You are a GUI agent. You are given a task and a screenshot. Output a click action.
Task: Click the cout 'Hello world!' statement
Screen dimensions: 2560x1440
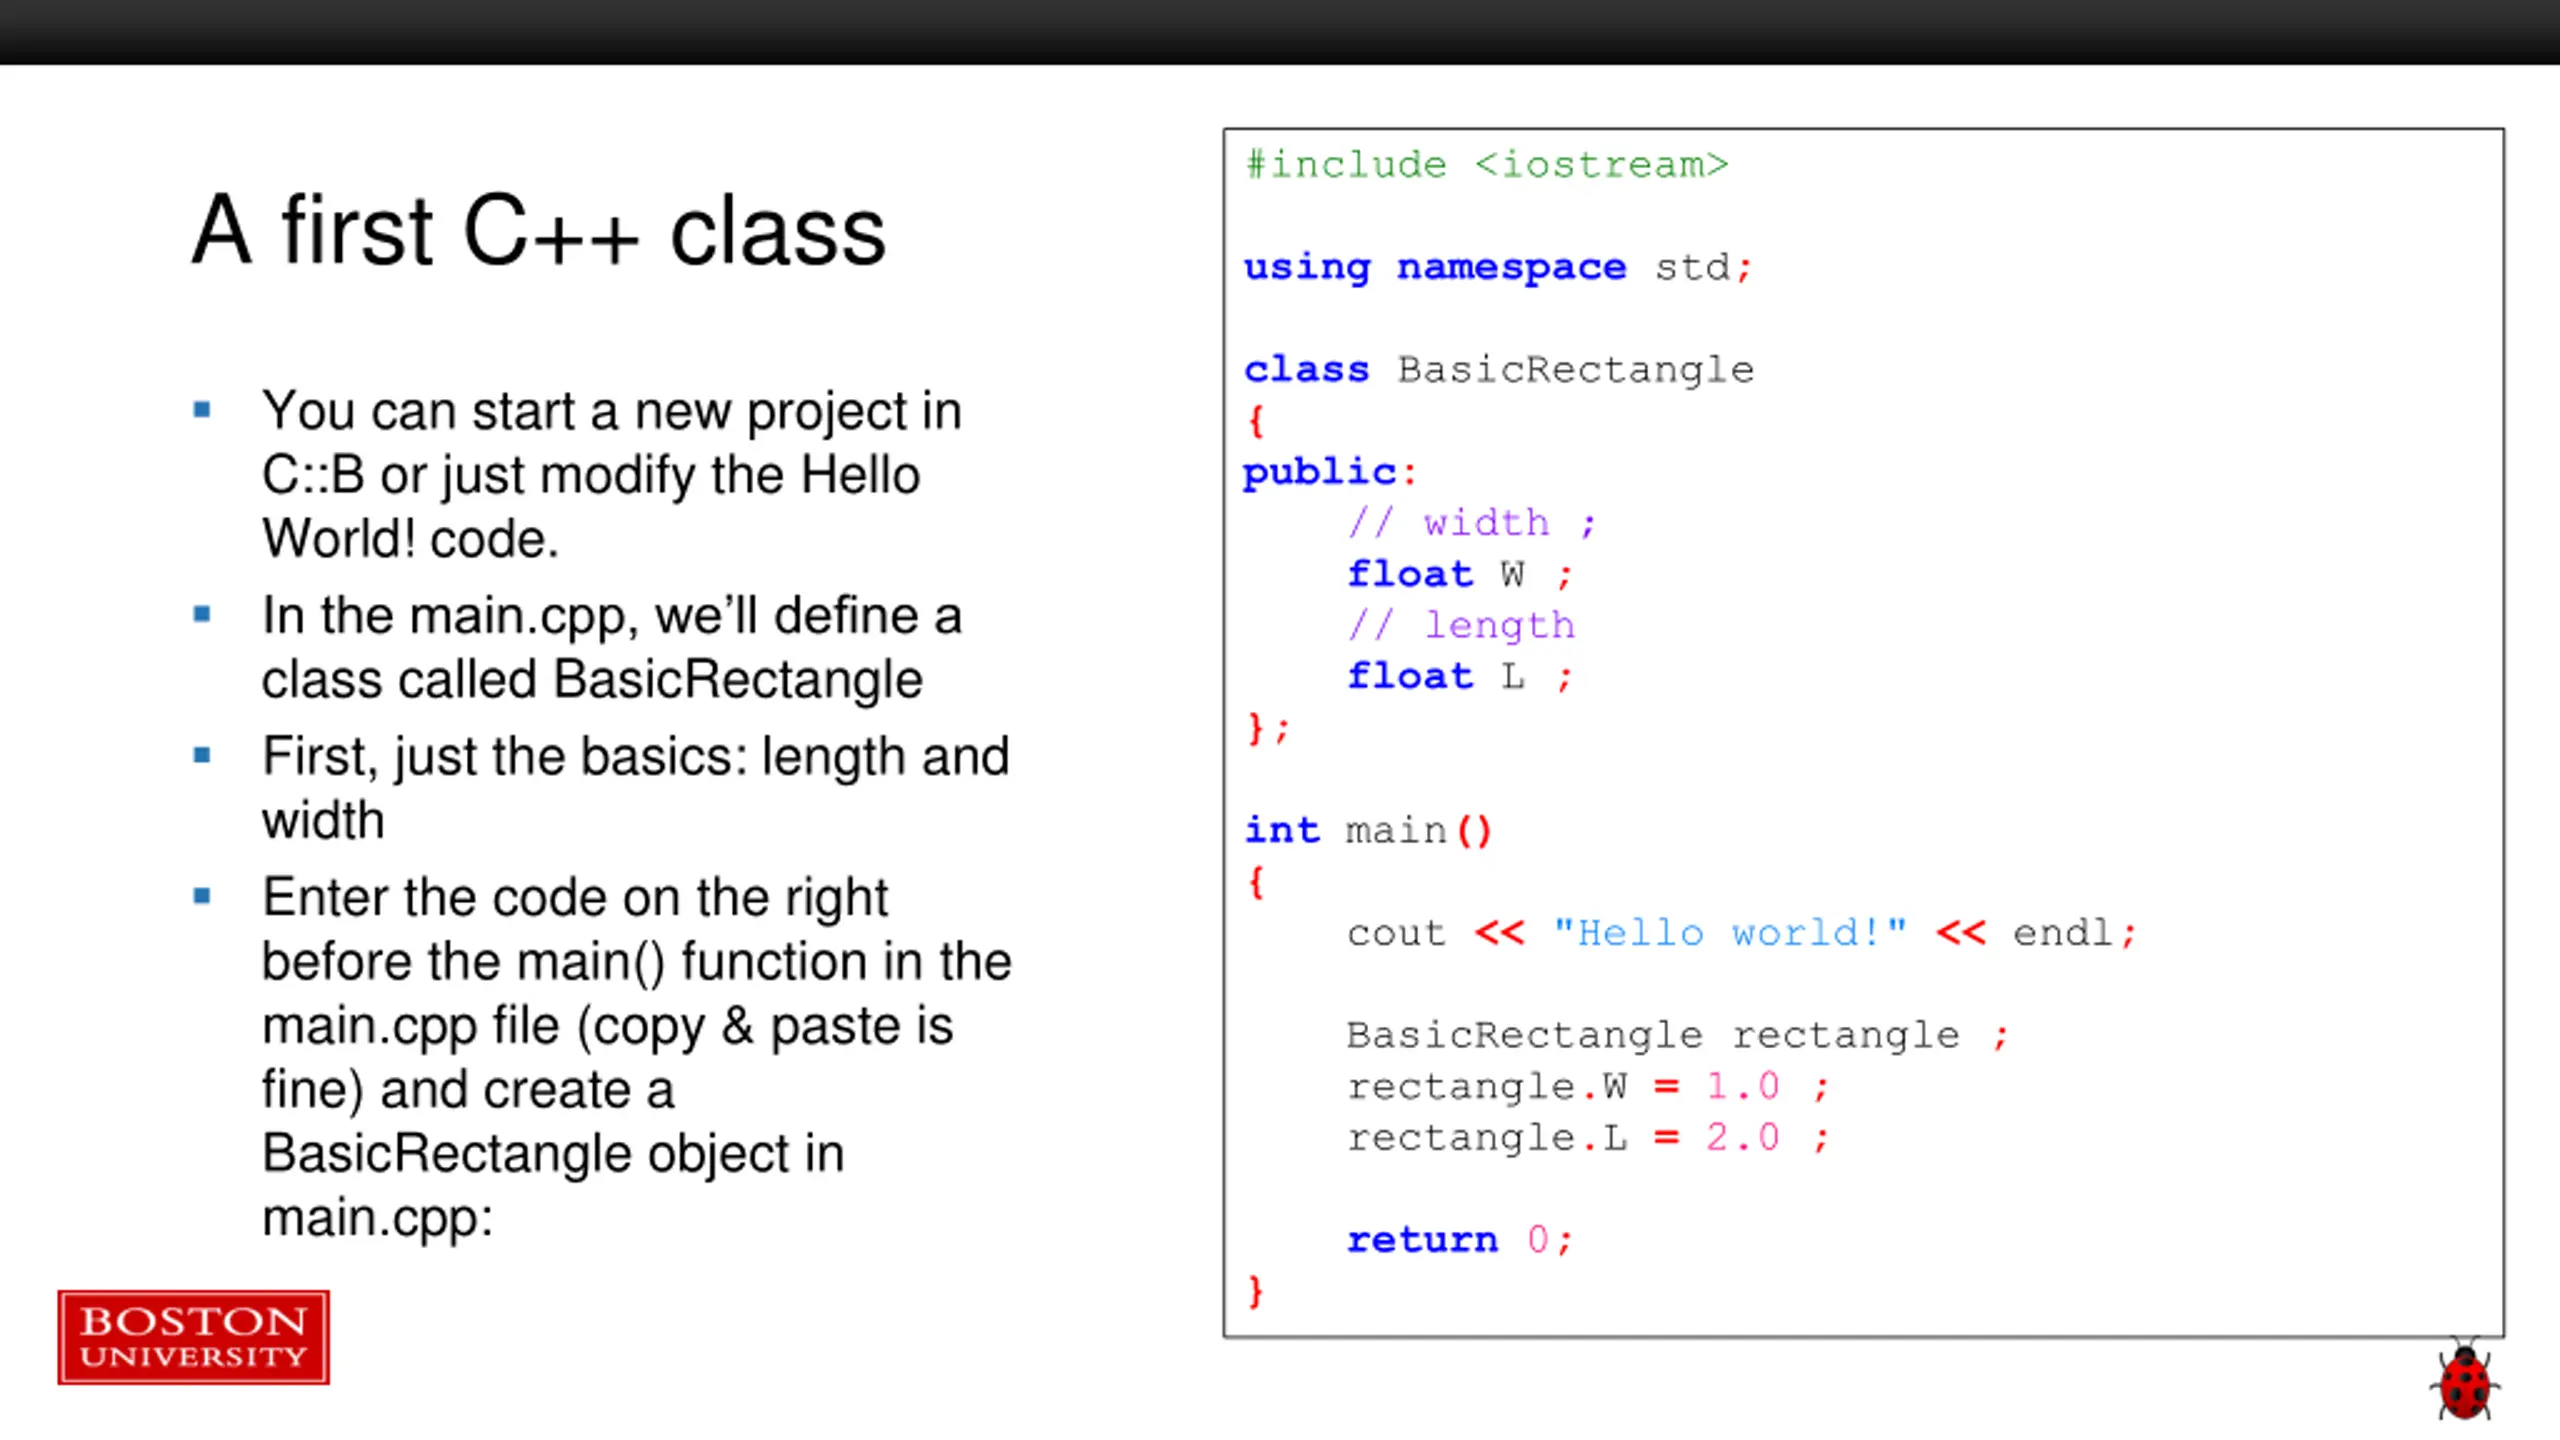point(1741,933)
